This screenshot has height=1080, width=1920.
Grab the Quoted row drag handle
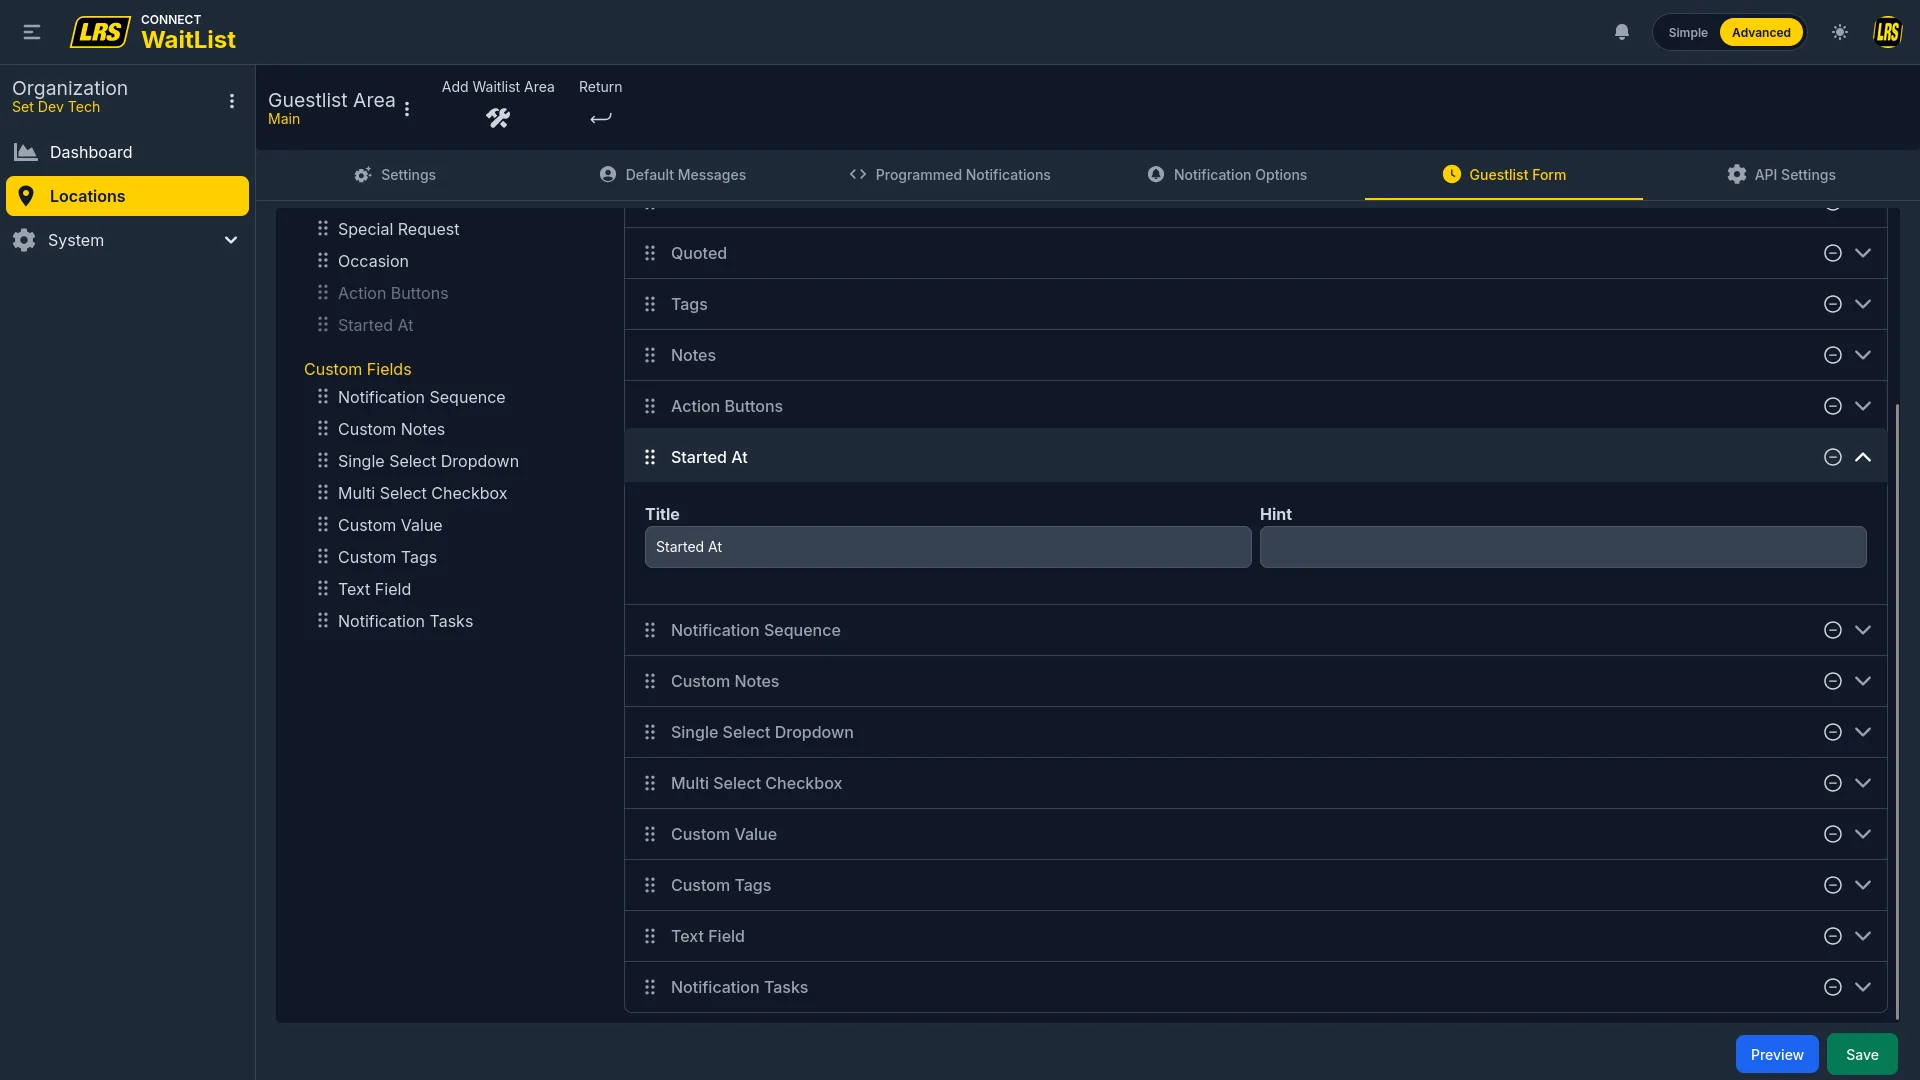pyautogui.click(x=650, y=253)
